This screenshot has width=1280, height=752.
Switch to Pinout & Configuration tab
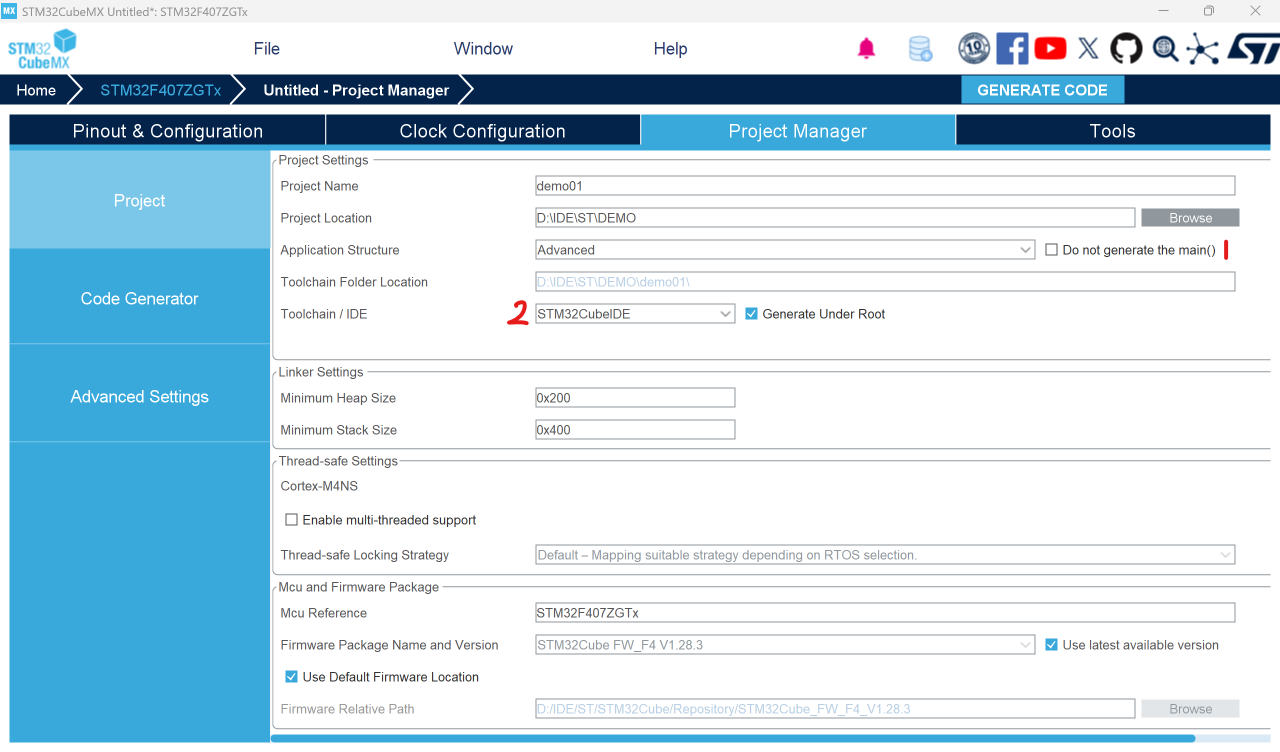[168, 131]
